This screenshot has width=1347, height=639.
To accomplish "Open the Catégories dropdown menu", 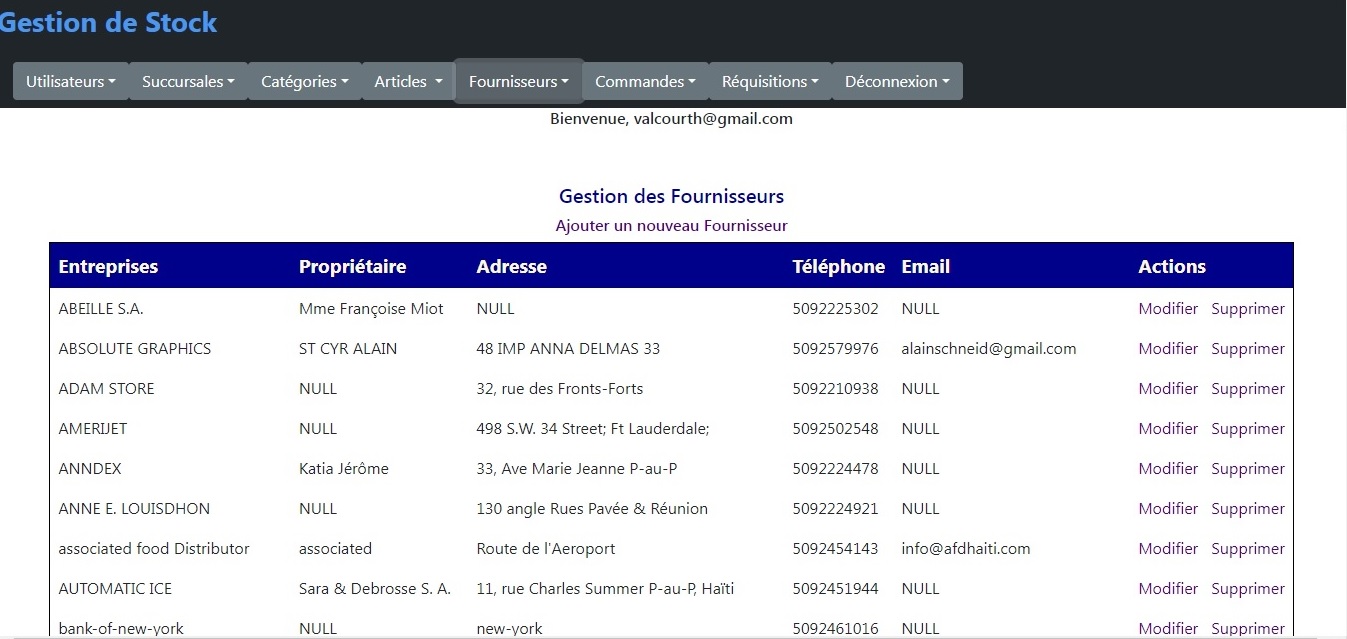I will pos(305,82).
